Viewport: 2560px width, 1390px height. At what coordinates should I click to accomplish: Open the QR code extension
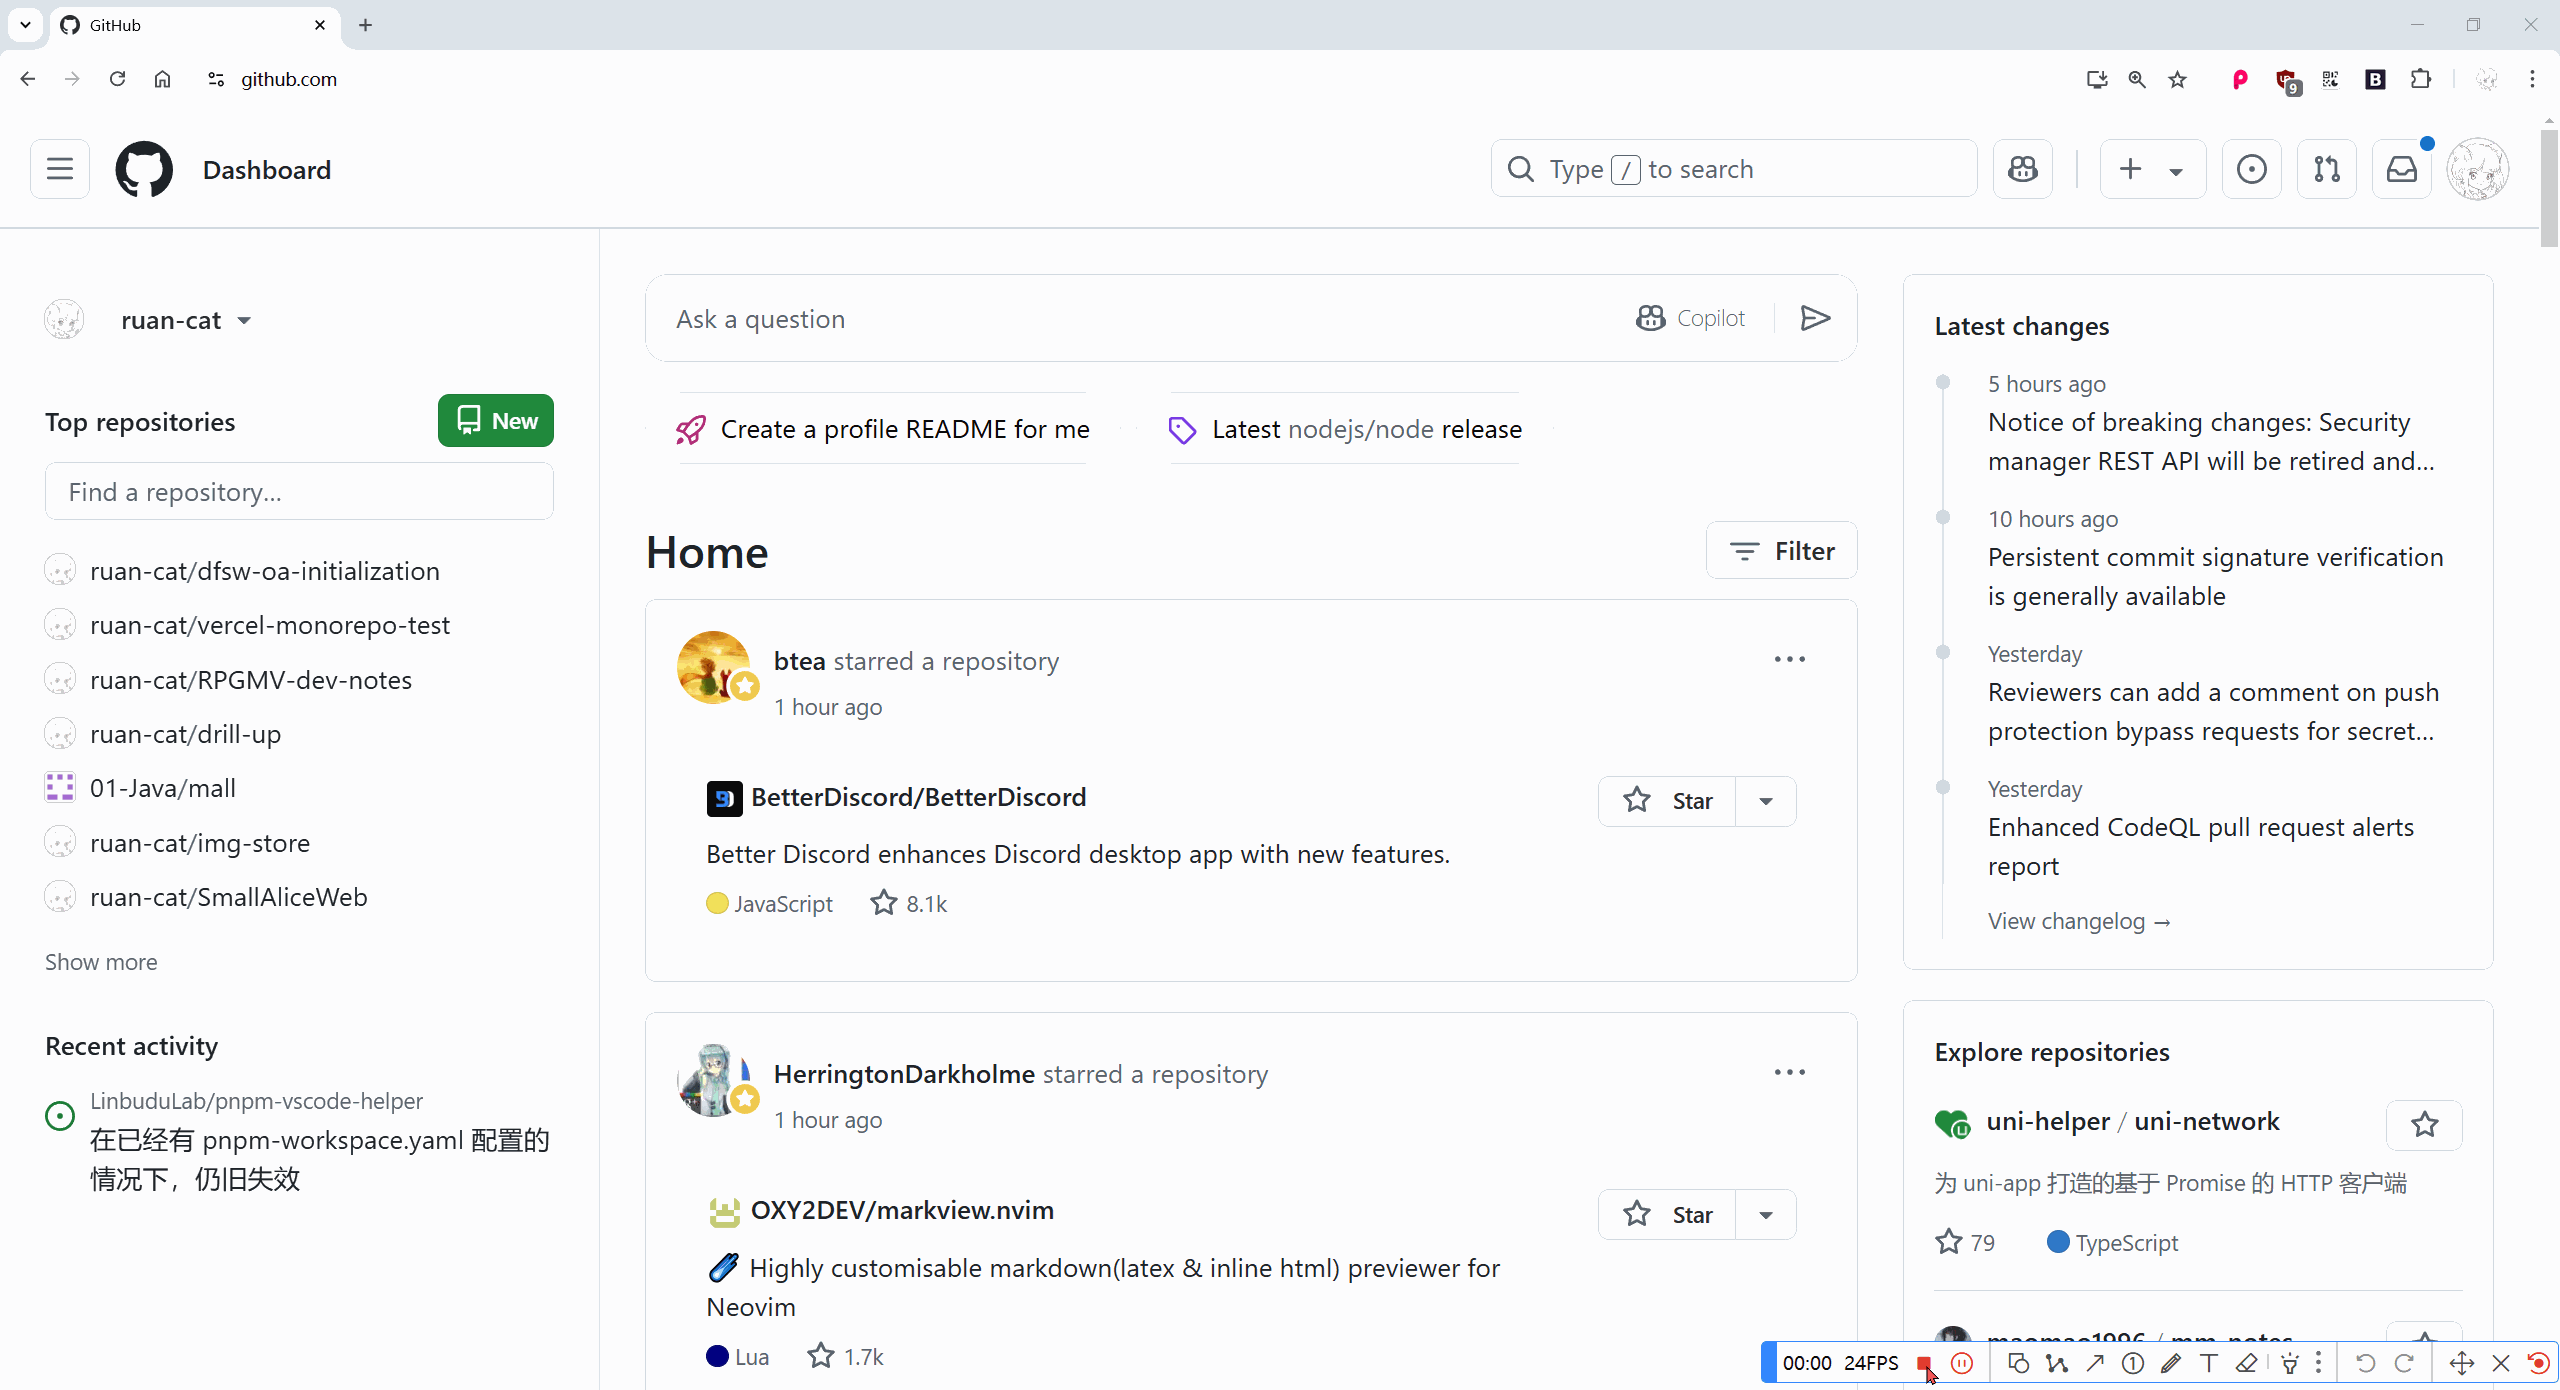(2331, 79)
